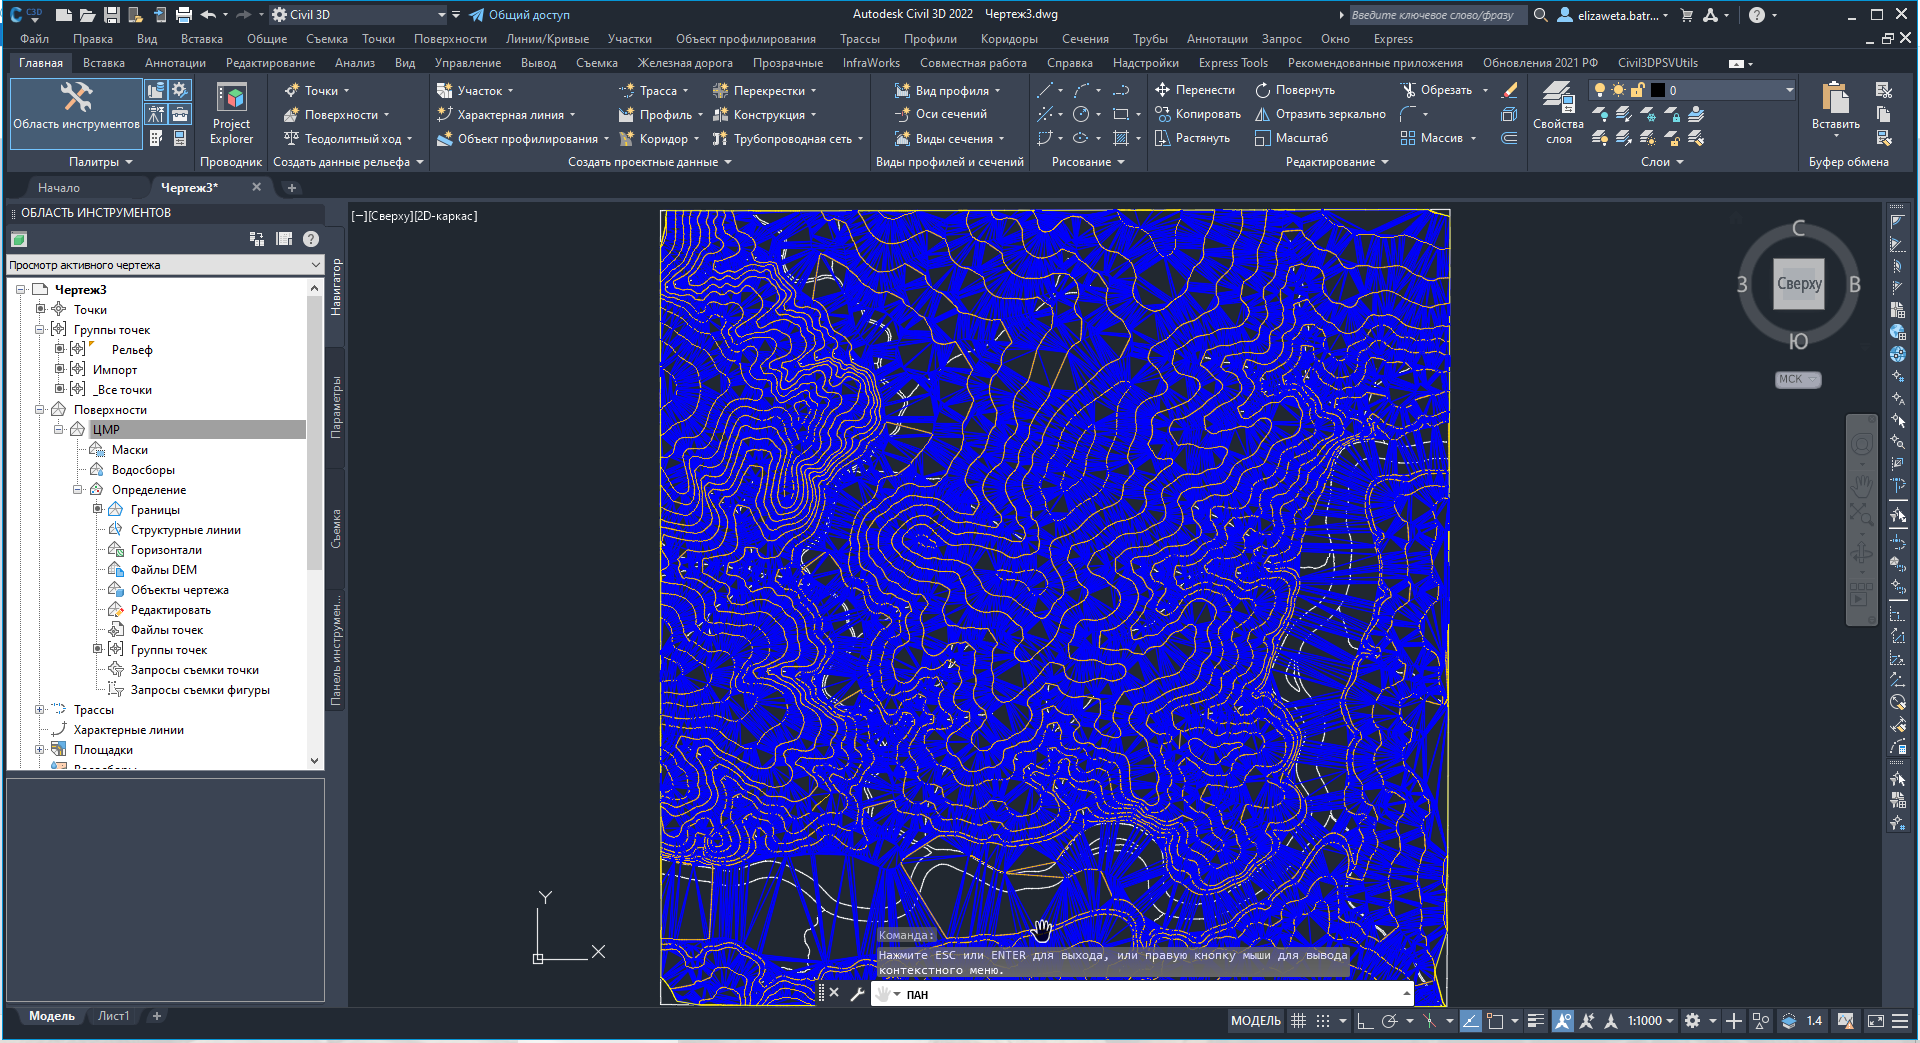
Task: Expand the Палитры panel dropdown
Action: [x=100, y=162]
